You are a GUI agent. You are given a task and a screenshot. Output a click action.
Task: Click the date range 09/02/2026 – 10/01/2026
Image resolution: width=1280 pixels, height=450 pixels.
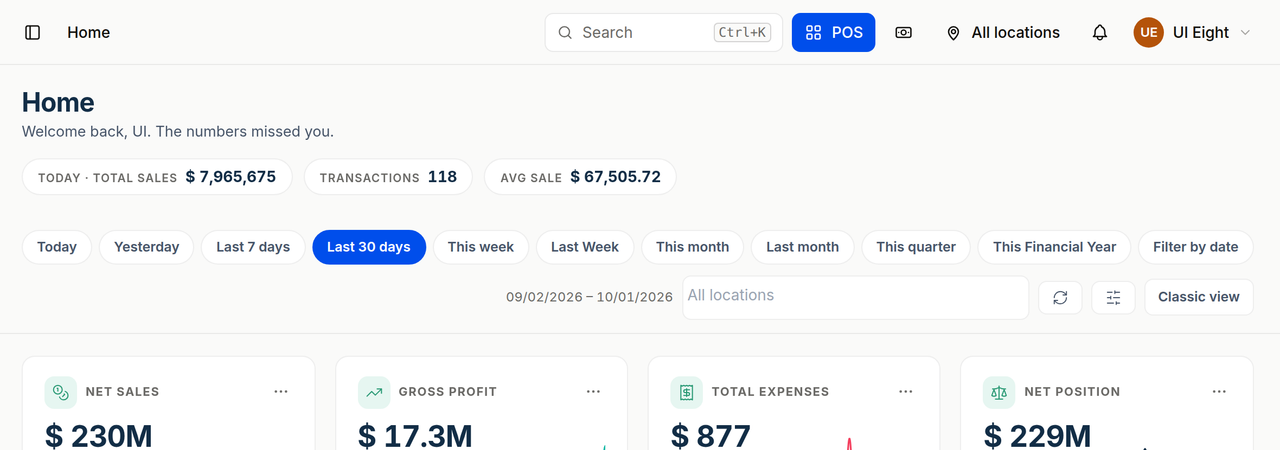click(x=589, y=297)
